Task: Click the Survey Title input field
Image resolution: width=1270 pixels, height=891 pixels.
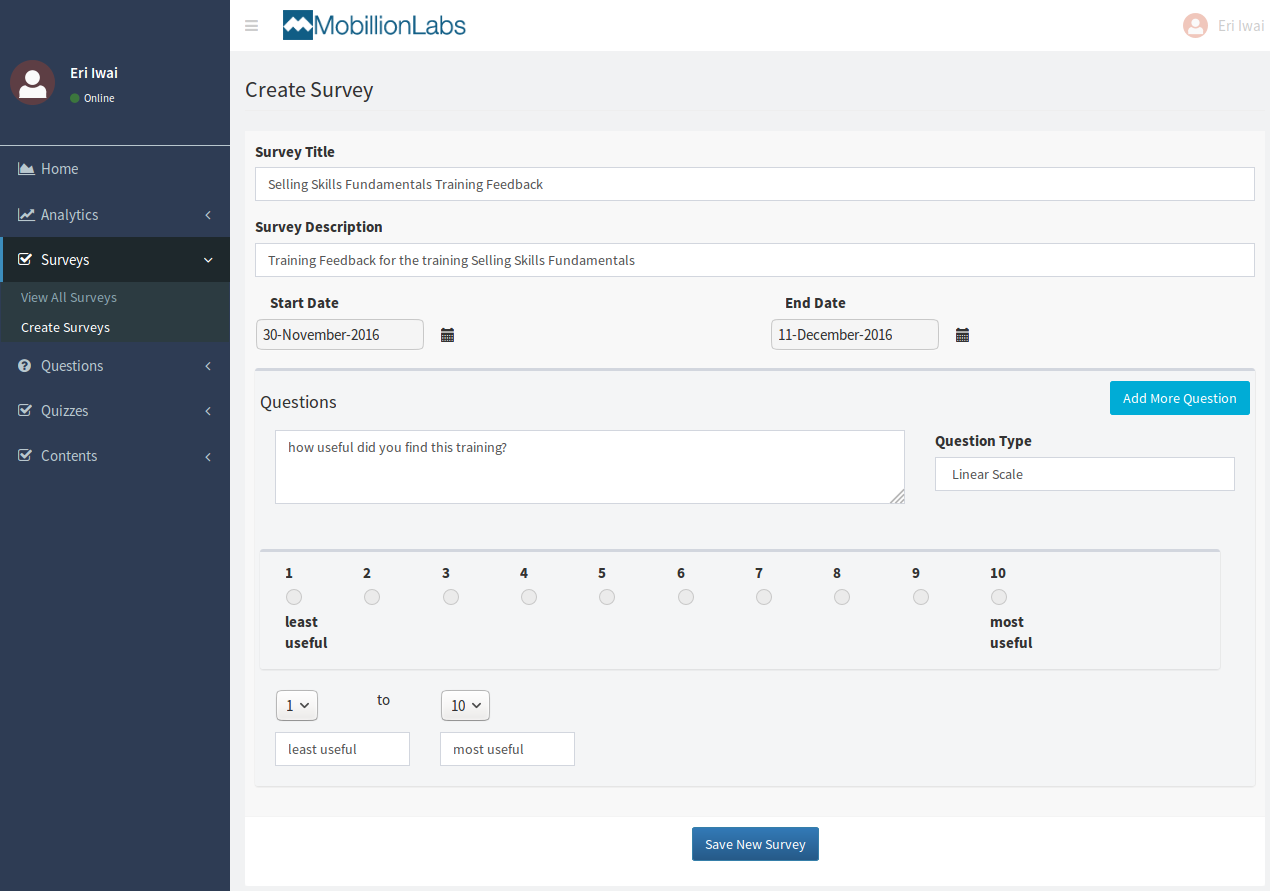Action: [x=754, y=184]
